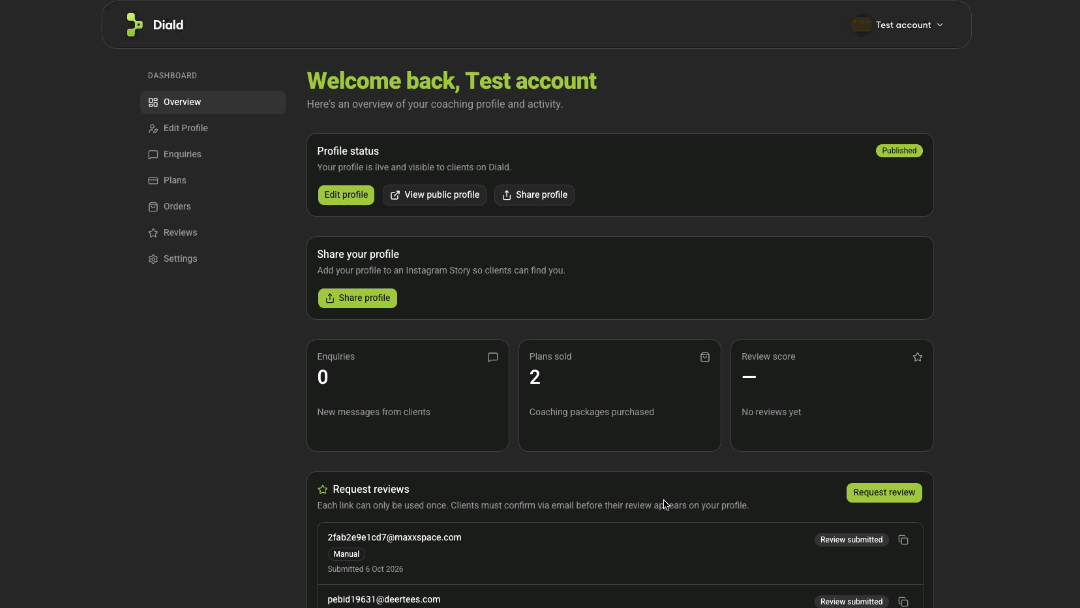This screenshot has height=608, width=1080.
Task: Click the bag icon on Plans sold card
Action: 705,357
